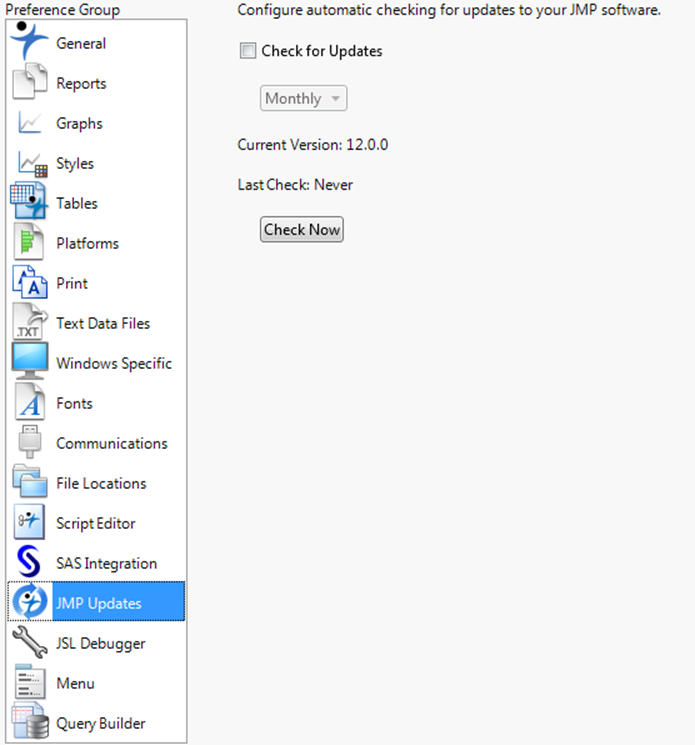Click the Graphs line chart icon
Viewport: 695px width, 745px height.
pyautogui.click(x=29, y=123)
